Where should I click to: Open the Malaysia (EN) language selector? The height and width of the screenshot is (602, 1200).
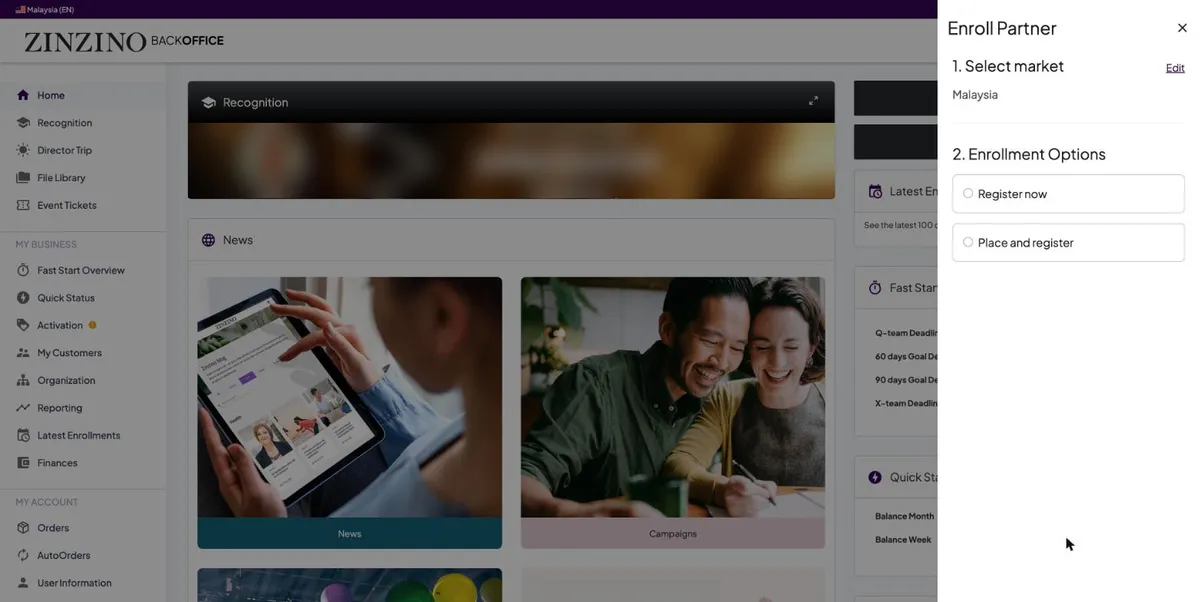45,9
